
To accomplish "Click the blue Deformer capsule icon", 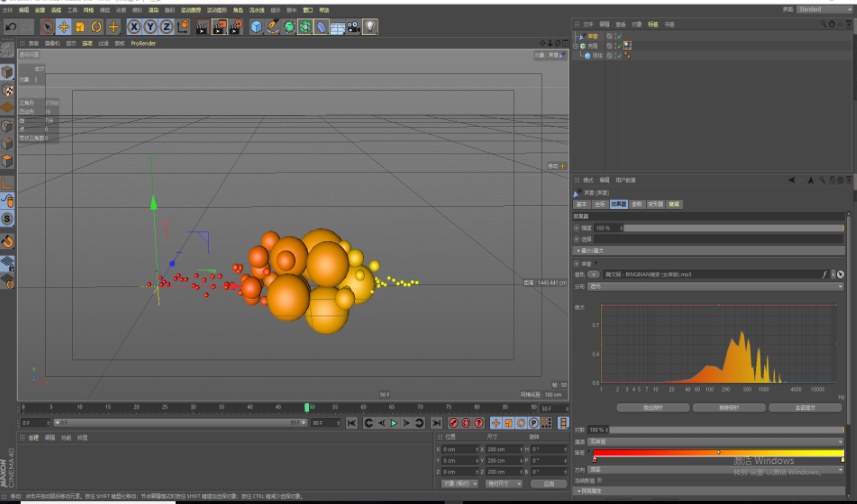I will [321, 26].
